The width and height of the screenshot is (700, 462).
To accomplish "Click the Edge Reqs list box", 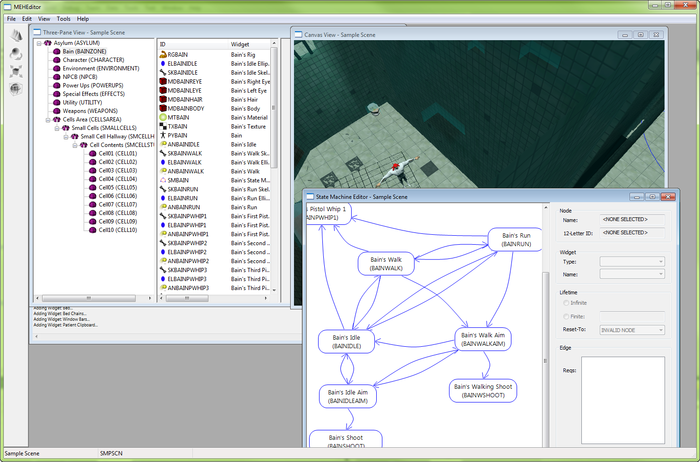I will pyautogui.click(x=623, y=400).
